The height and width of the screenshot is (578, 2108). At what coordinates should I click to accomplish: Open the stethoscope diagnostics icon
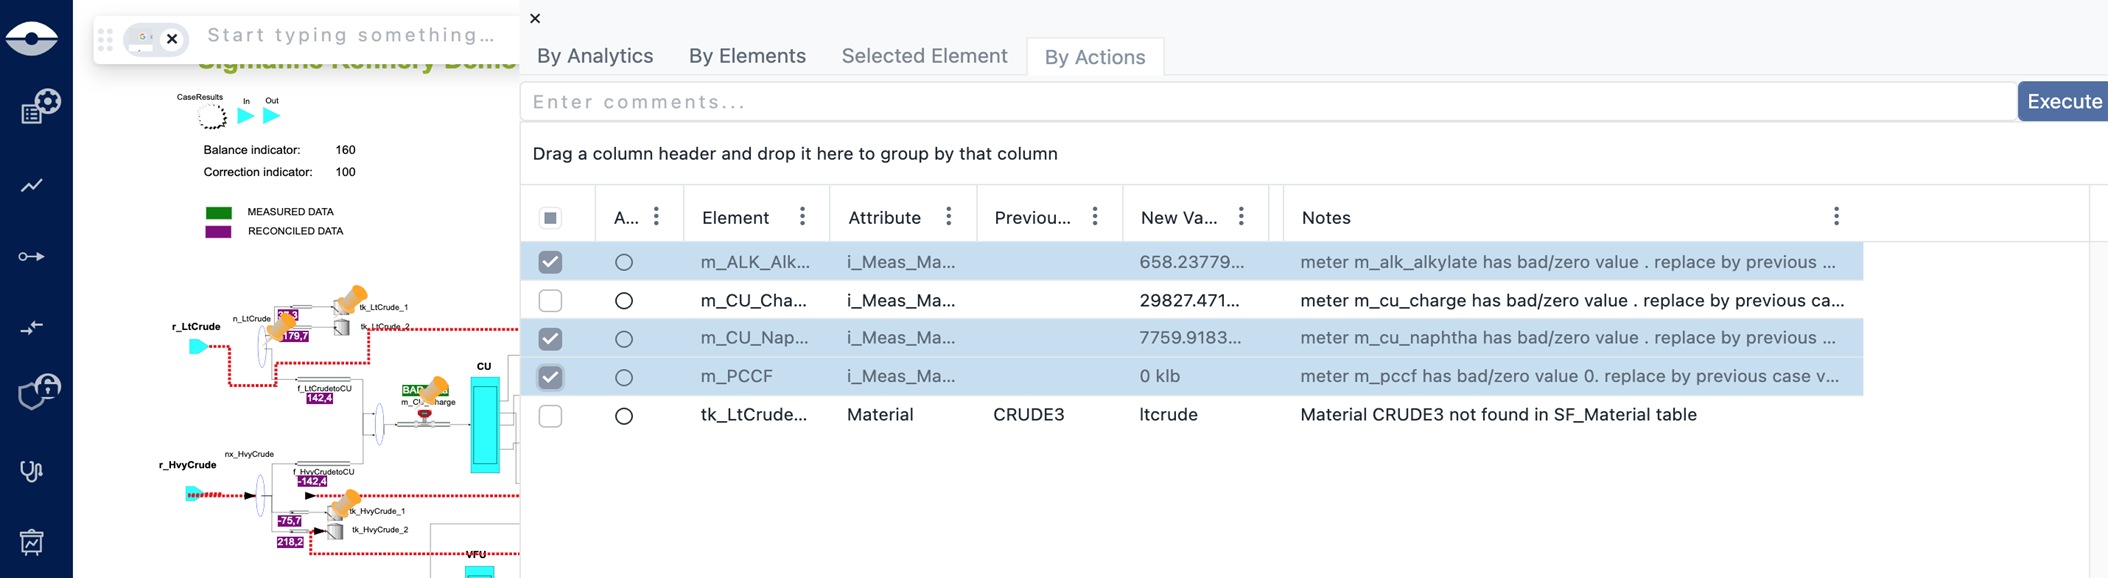click(32, 470)
